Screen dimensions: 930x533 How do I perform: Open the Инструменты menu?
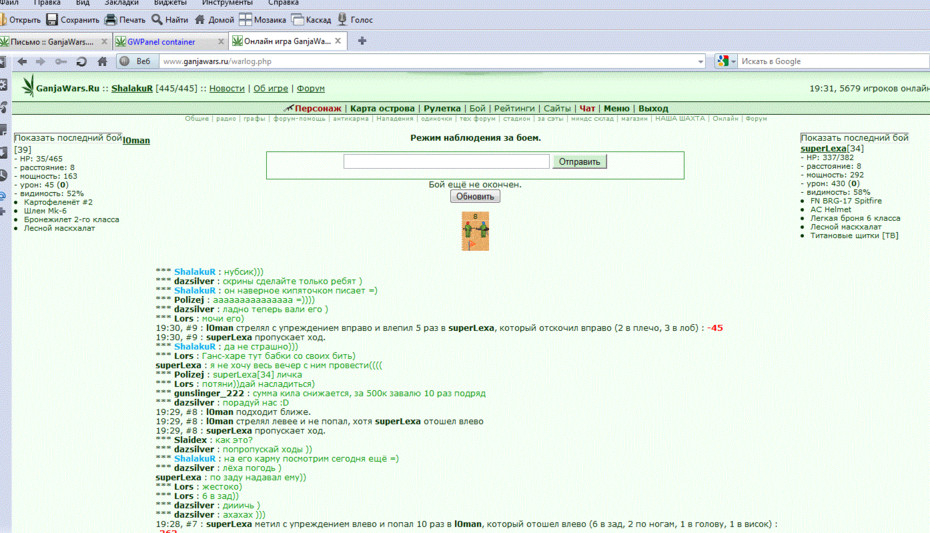point(227,3)
